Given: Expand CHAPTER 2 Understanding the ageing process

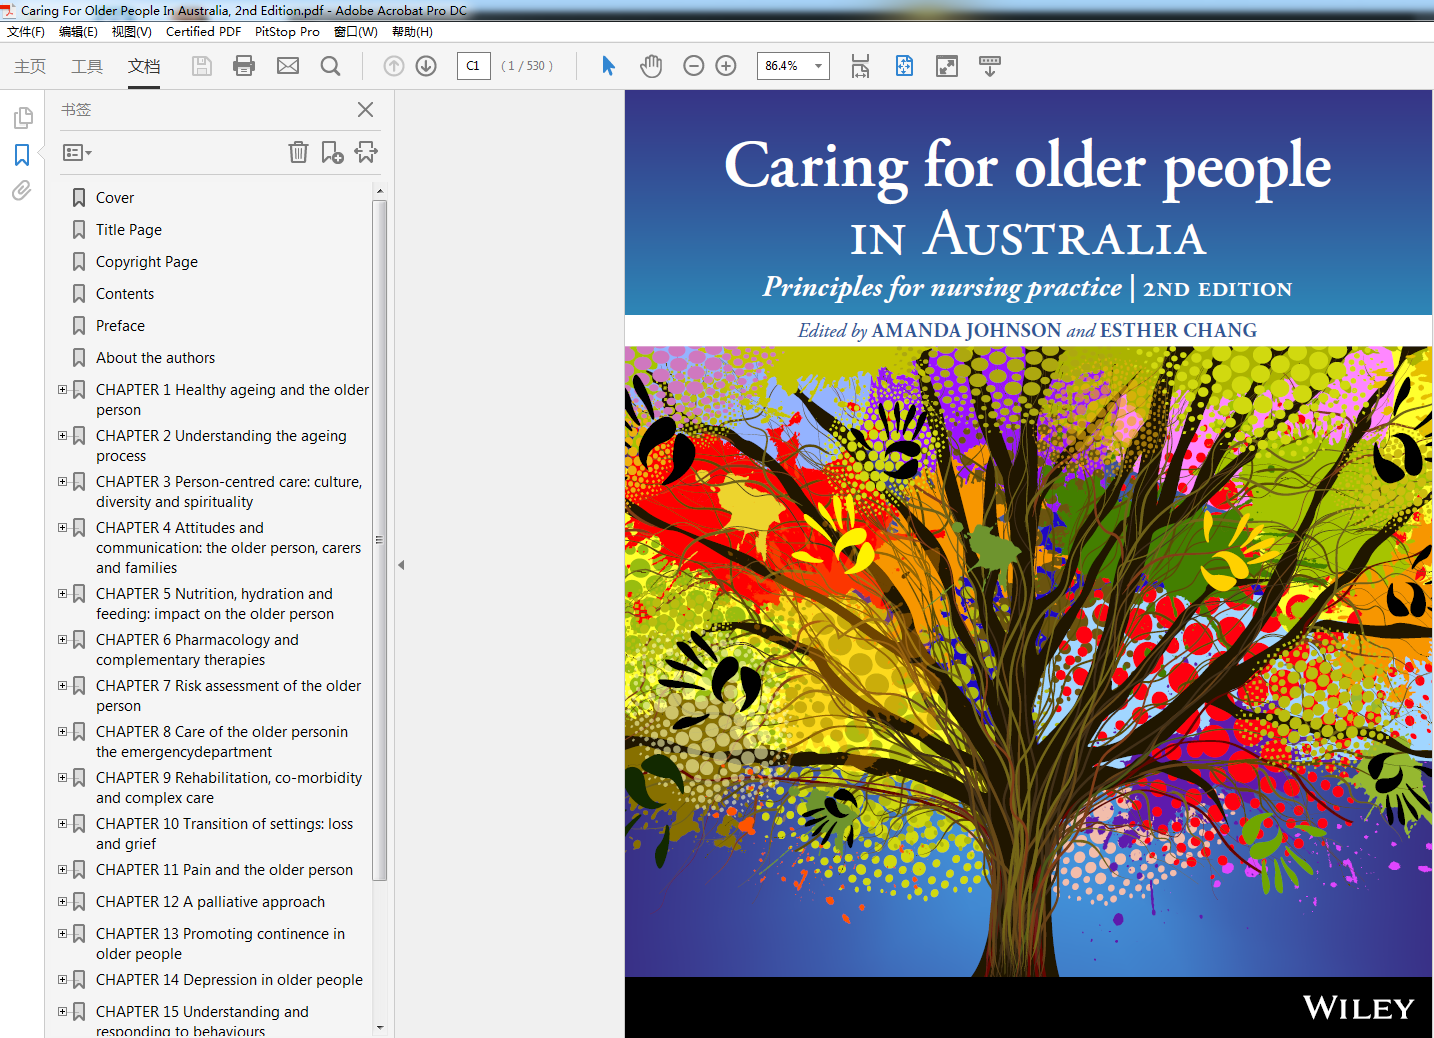Looking at the screenshot, I should tap(62, 436).
